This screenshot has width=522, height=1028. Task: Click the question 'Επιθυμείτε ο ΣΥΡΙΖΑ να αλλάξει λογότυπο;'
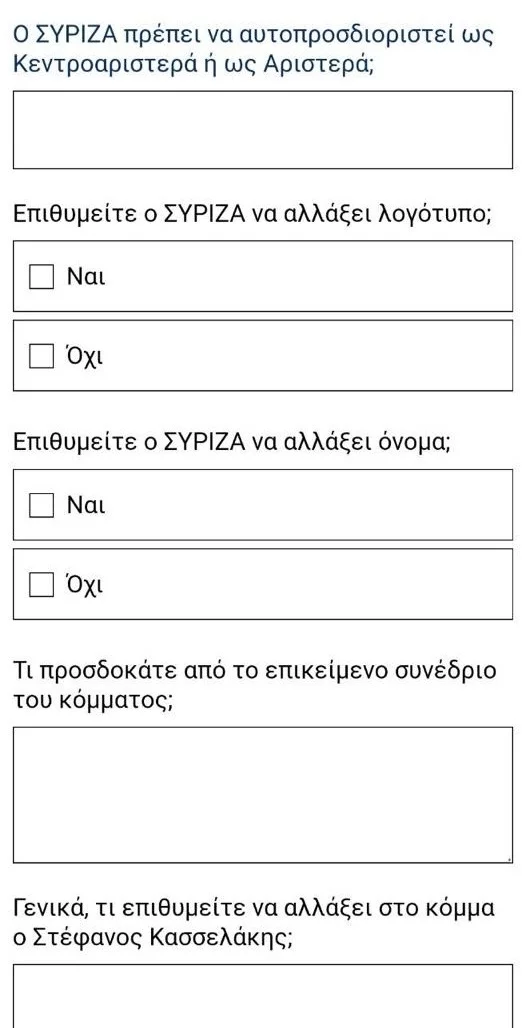coord(252,214)
